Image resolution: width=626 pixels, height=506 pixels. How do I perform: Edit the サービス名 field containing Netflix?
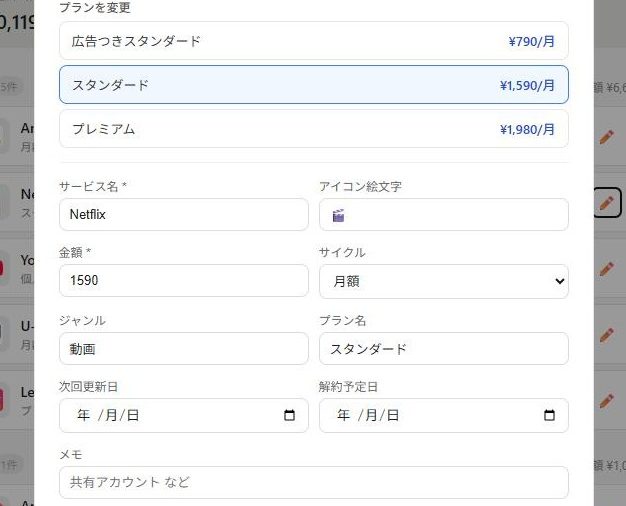click(x=184, y=214)
